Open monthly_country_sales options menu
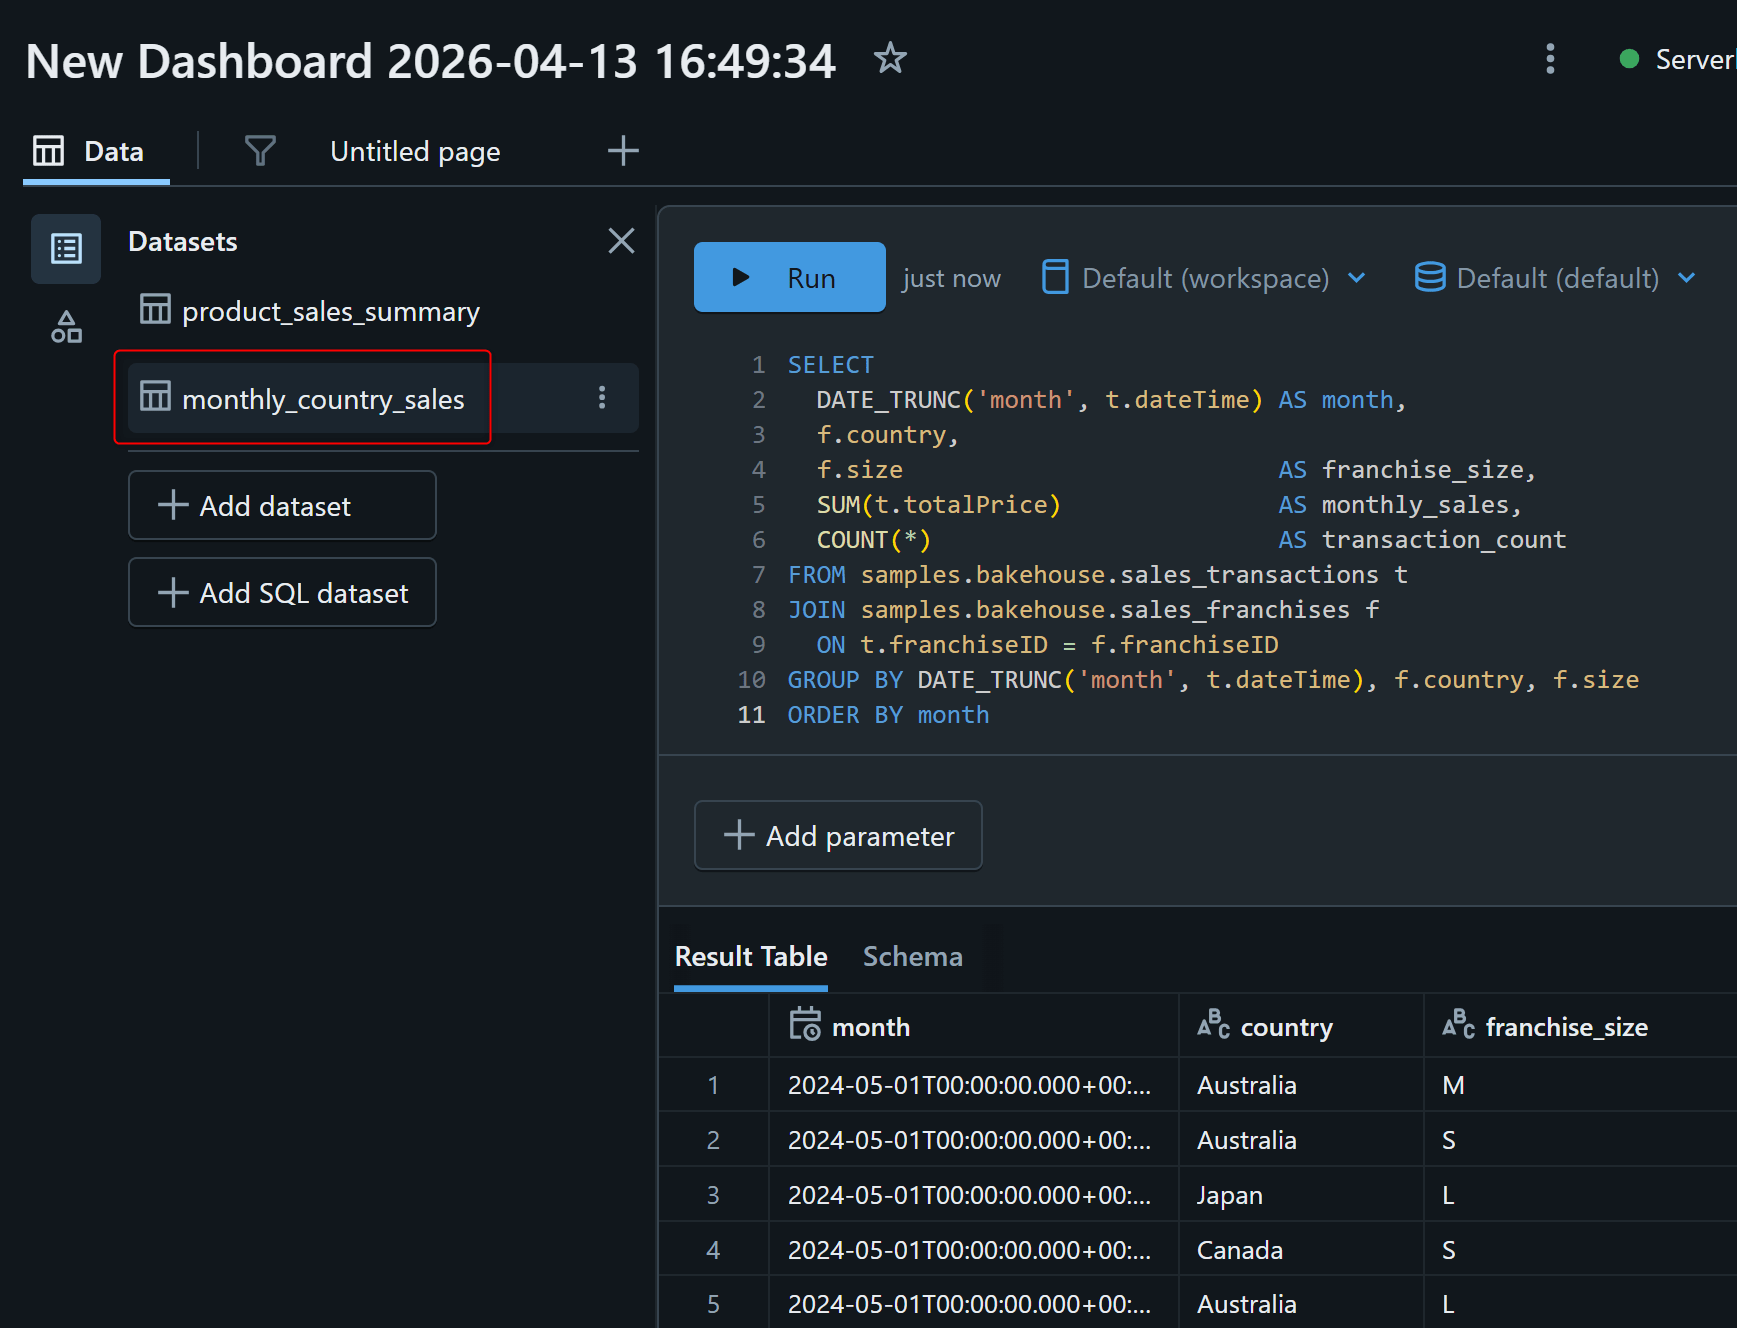 (x=602, y=398)
